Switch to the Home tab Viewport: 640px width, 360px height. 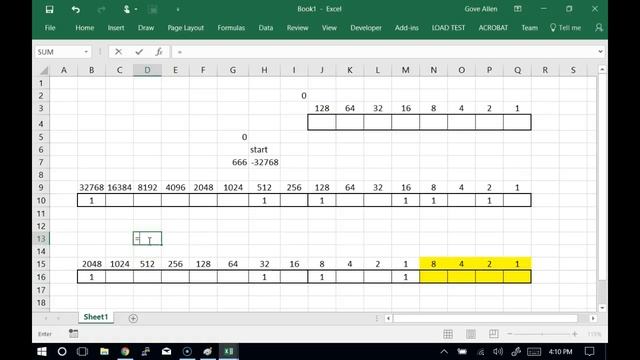[x=84, y=28]
